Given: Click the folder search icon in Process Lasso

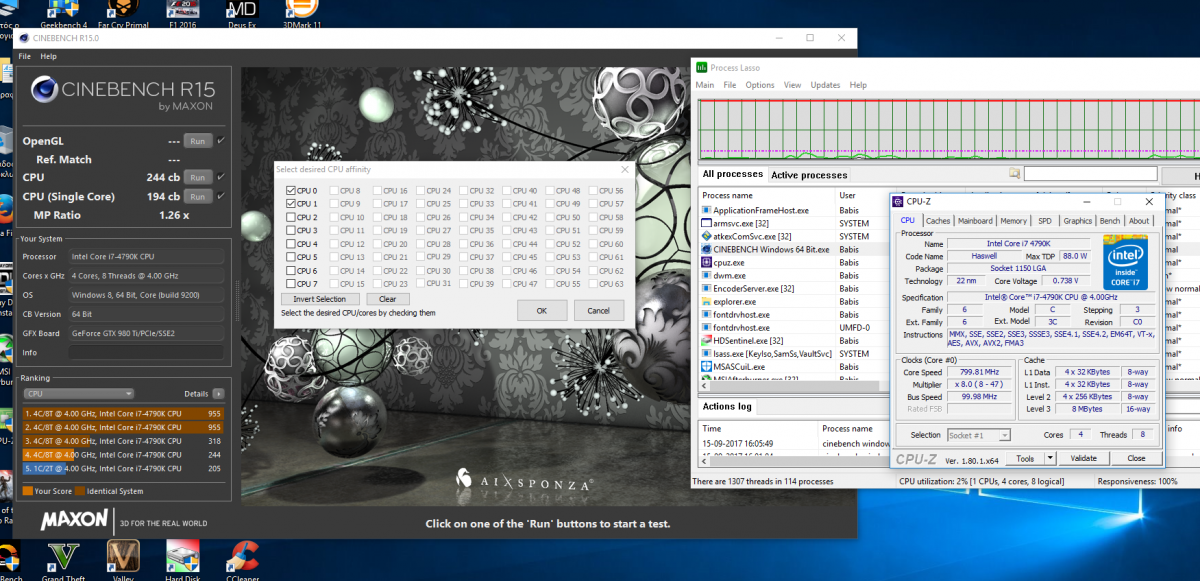Looking at the screenshot, I should tap(1014, 174).
